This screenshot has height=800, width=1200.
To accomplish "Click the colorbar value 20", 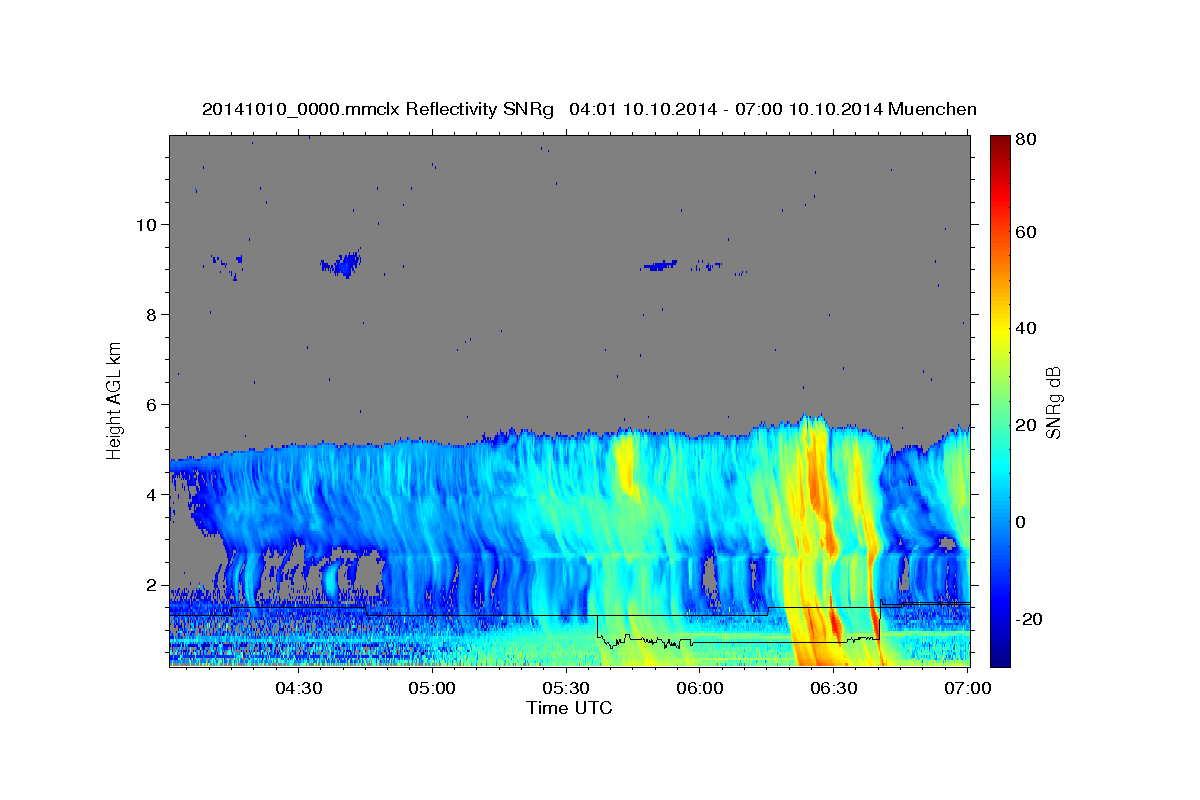I will [1025, 425].
